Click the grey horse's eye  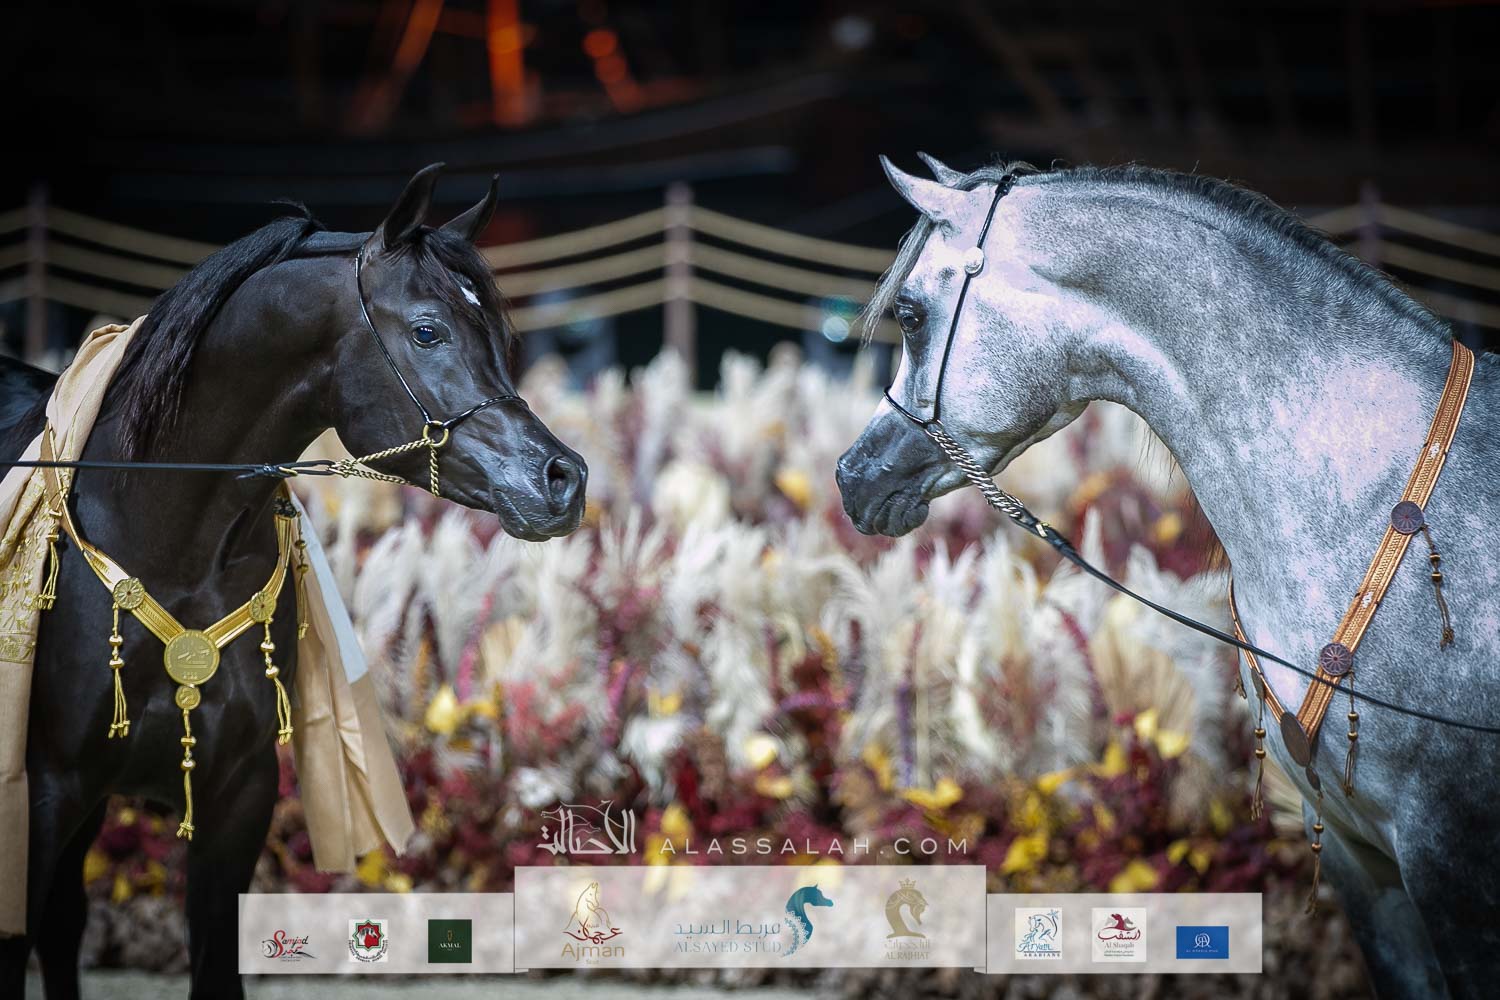click(909, 319)
